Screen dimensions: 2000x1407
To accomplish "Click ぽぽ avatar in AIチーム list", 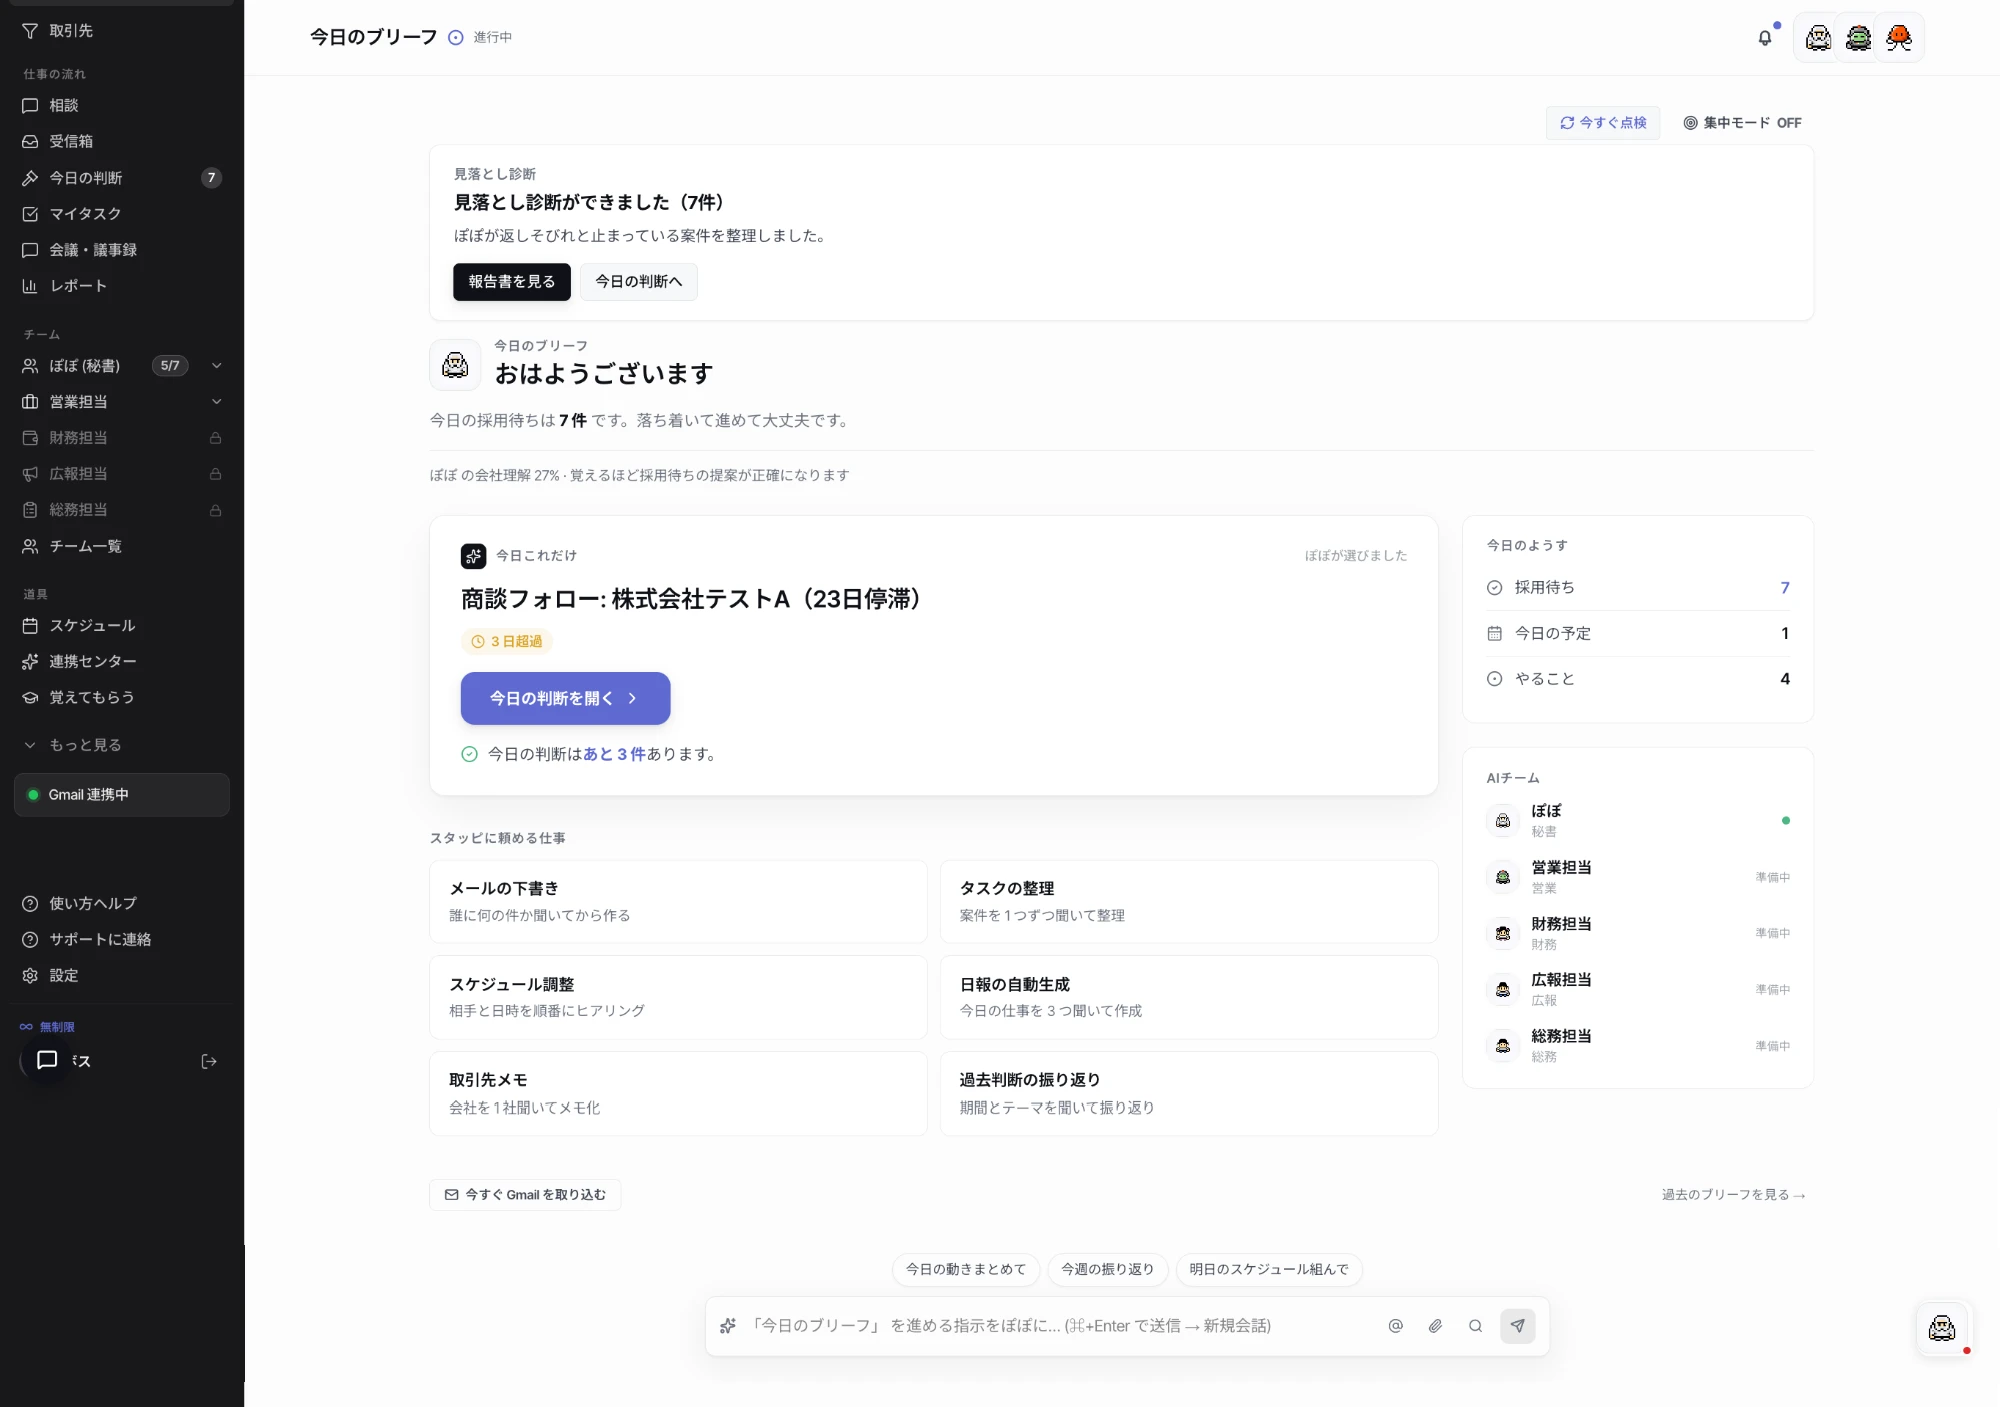I will pyautogui.click(x=1503, y=820).
